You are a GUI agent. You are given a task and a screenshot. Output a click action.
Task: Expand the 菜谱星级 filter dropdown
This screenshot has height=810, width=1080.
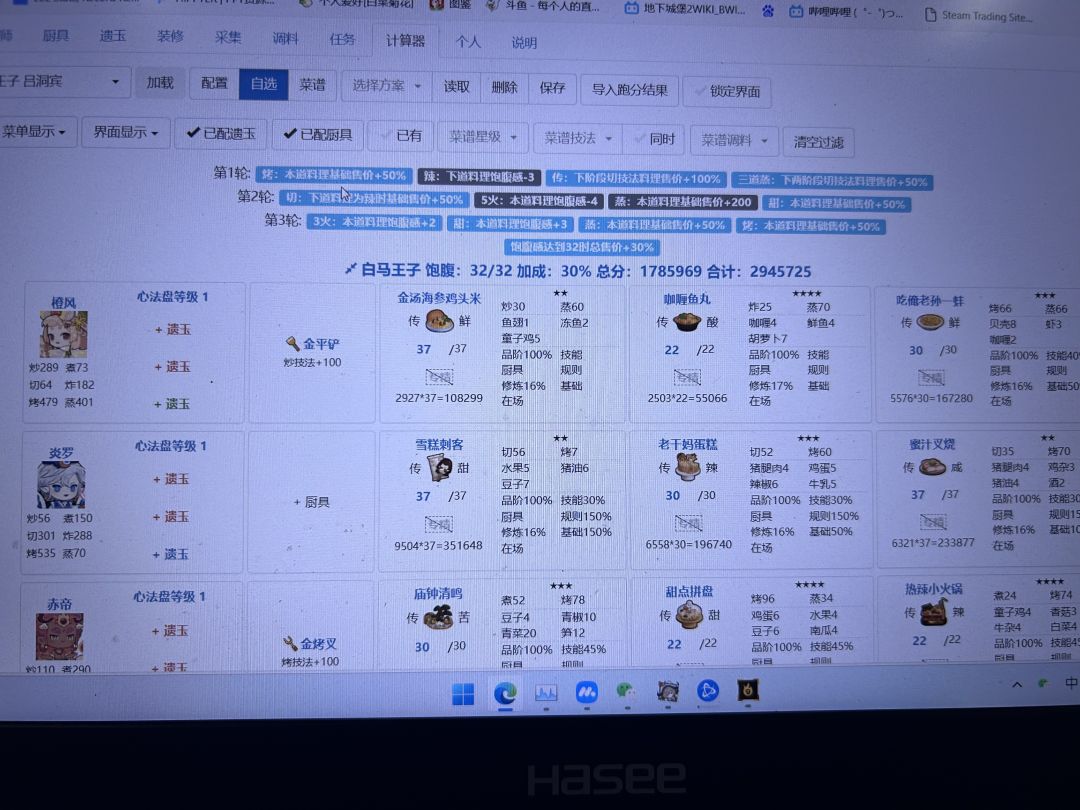[483, 137]
